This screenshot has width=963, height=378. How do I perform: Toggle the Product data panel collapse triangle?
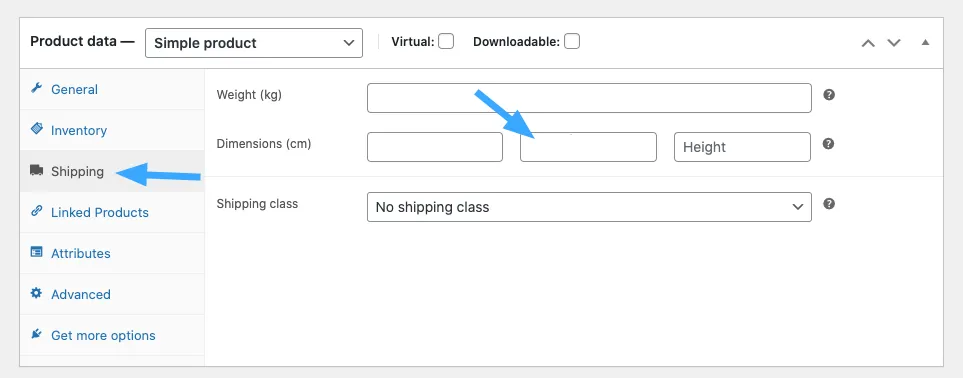[x=926, y=42]
